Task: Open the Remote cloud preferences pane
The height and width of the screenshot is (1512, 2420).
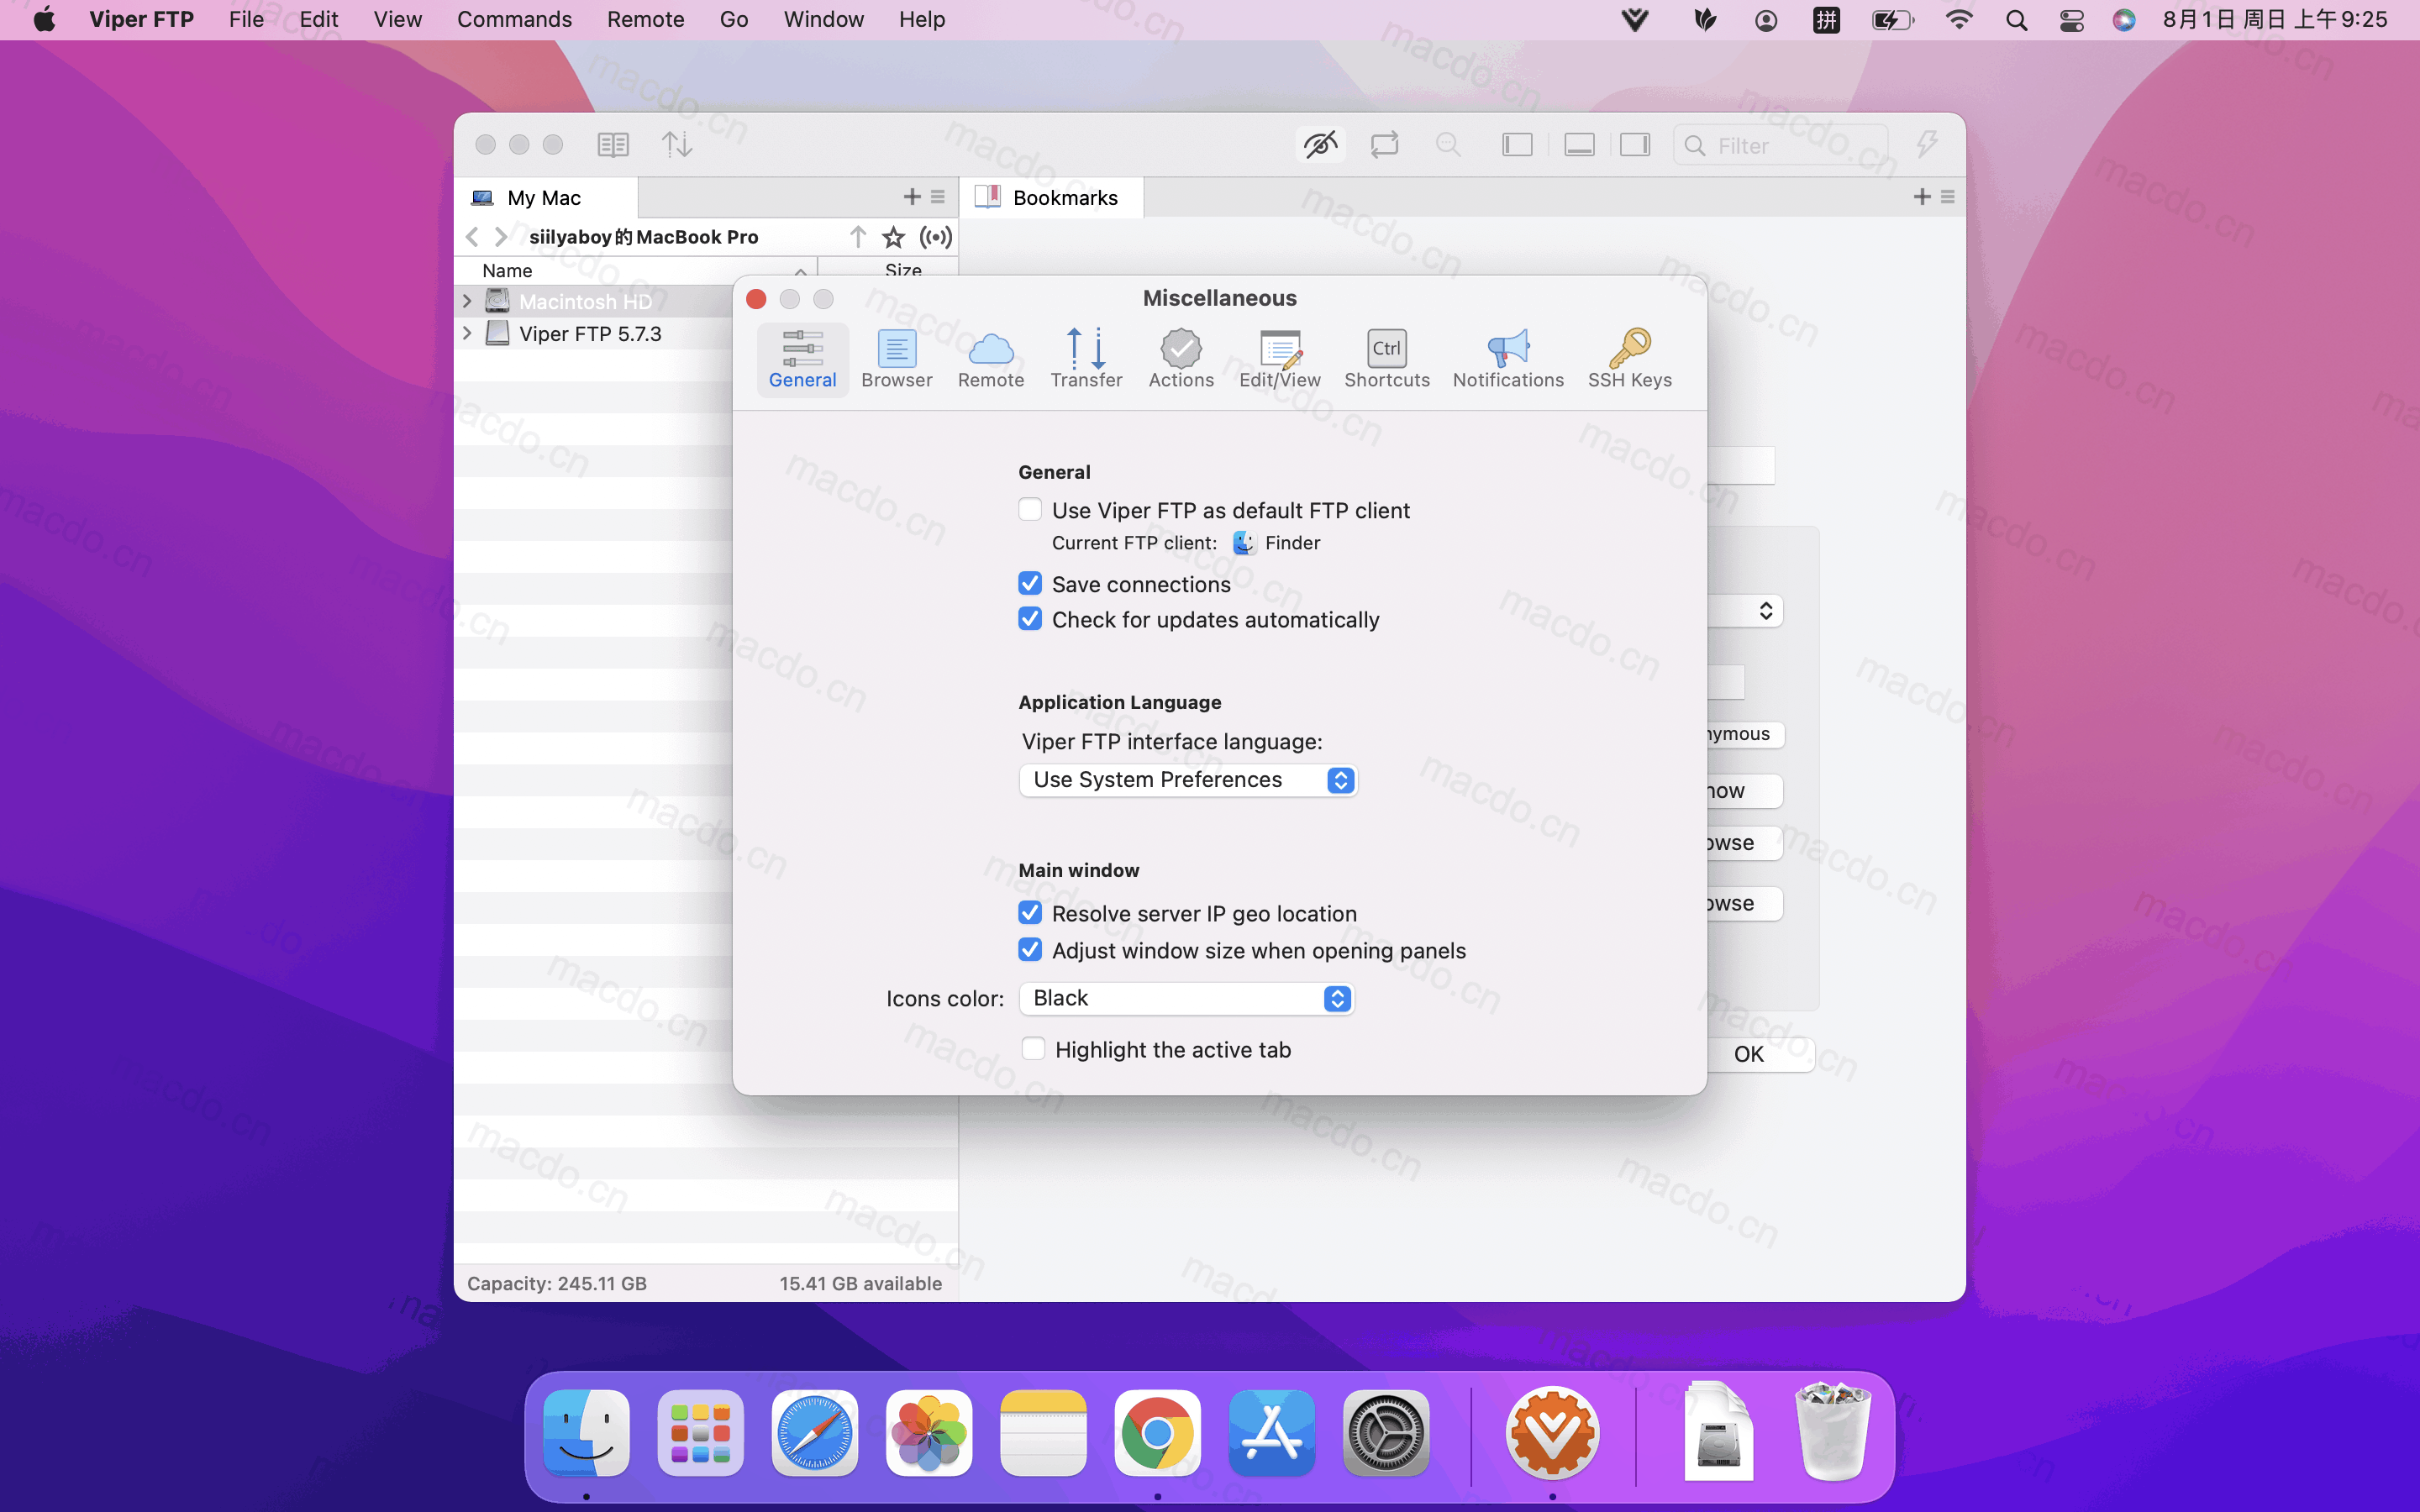Action: click(990, 359)
